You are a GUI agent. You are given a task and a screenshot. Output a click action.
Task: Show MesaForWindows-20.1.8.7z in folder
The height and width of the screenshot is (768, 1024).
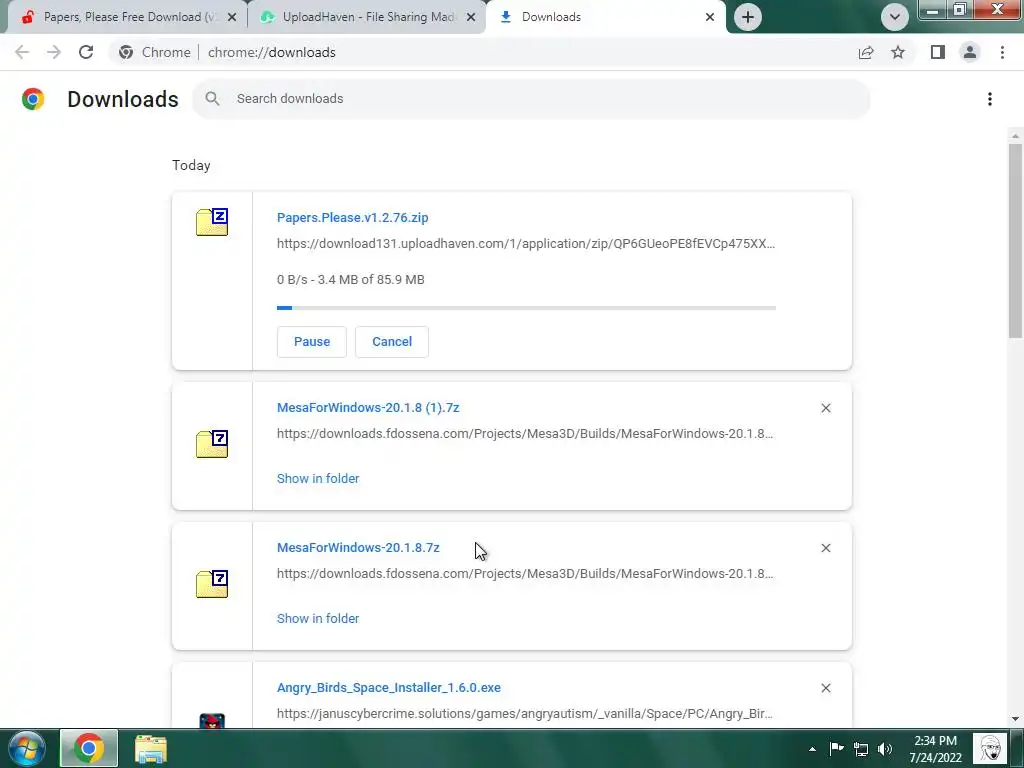318,618
